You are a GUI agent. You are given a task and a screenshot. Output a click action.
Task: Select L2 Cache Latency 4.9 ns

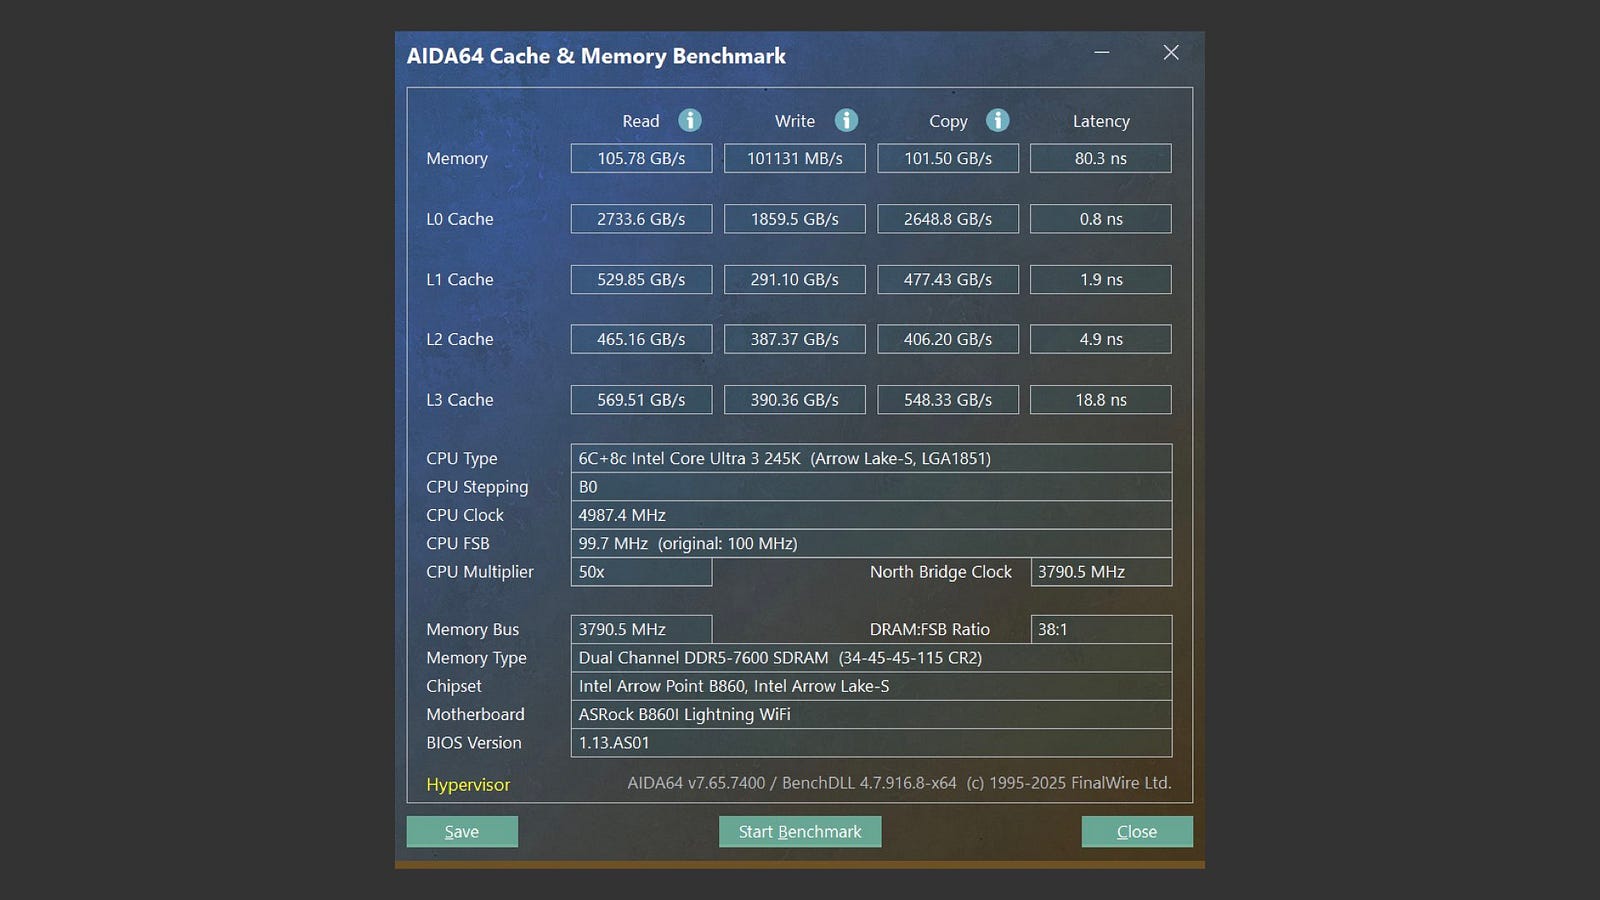pyautogui.click(x=1101, y=339)
